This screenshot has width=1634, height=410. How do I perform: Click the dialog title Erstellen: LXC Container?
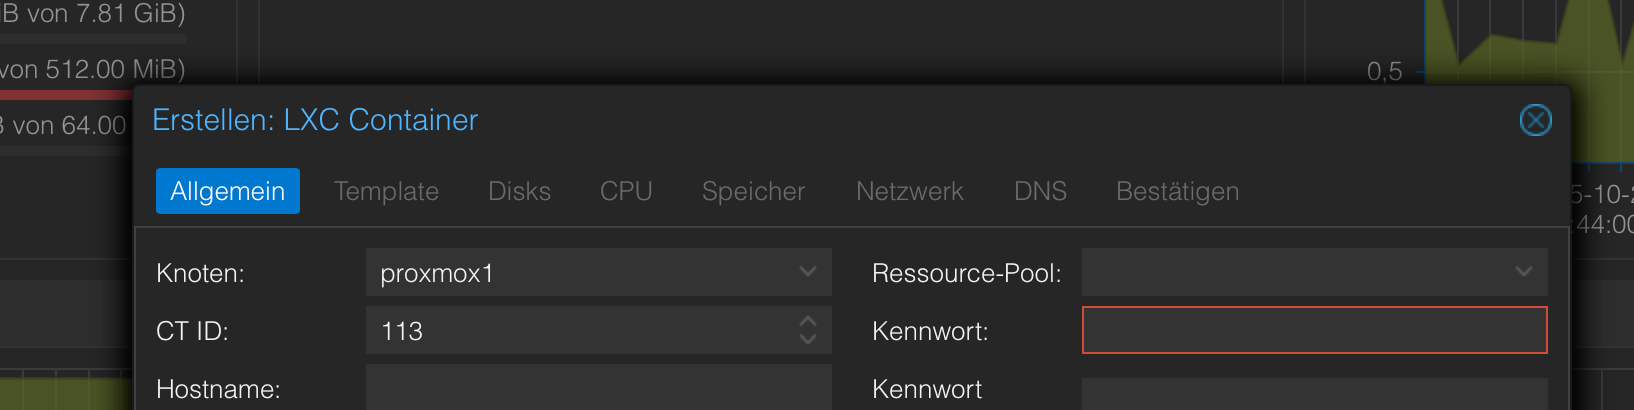coord(315,120)
